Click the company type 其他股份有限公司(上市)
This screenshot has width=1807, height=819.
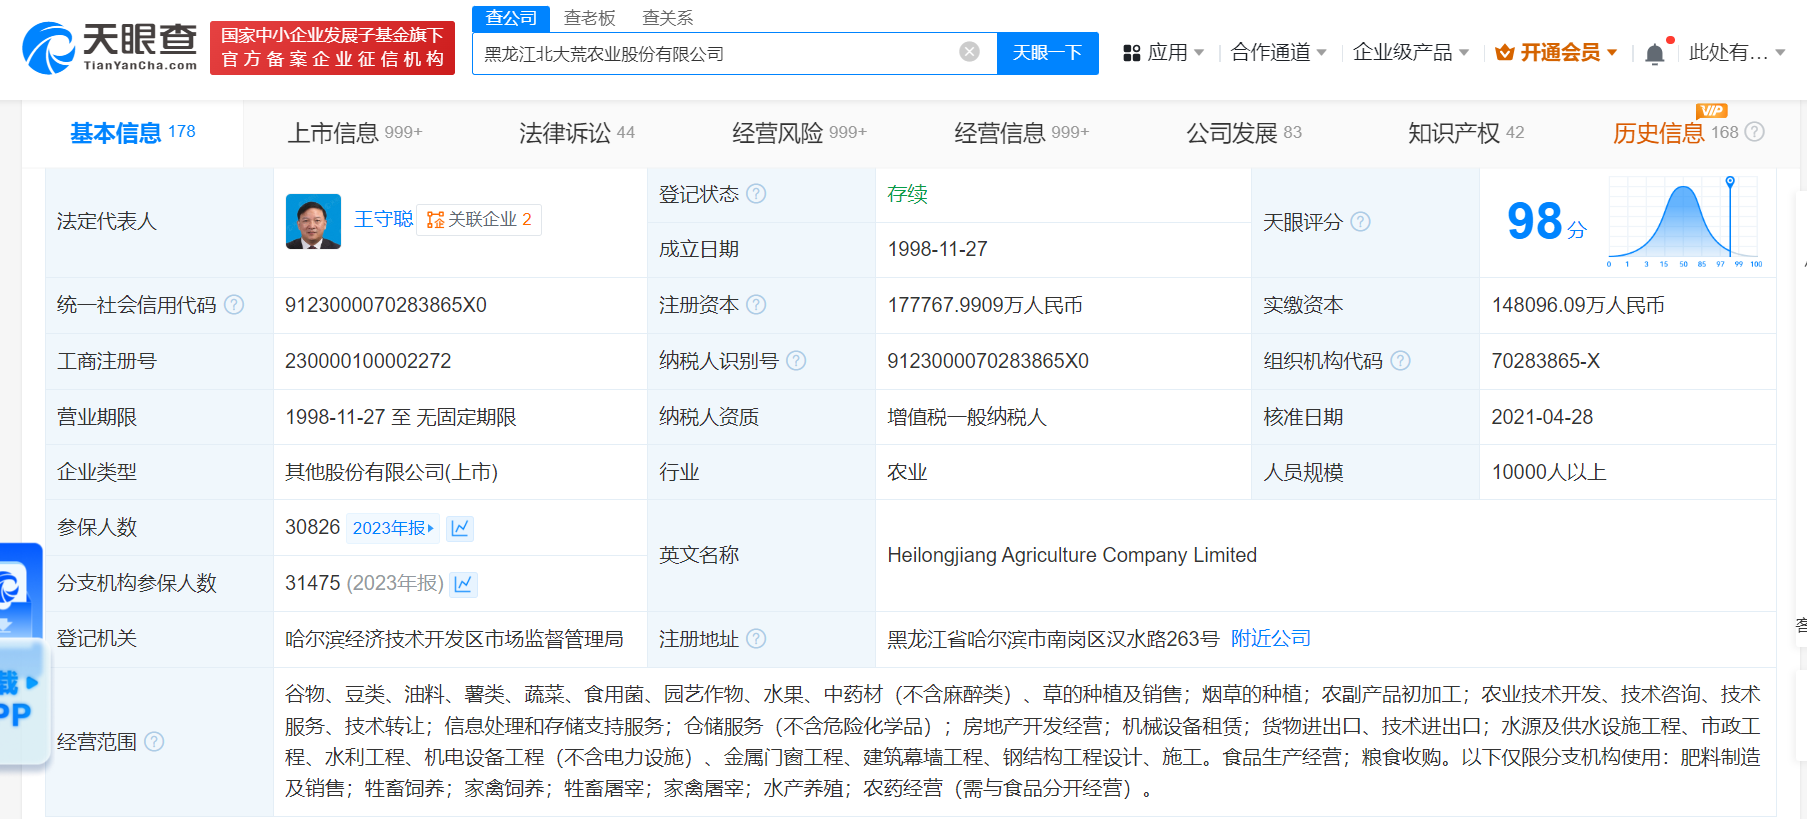[x=391, y=472]
